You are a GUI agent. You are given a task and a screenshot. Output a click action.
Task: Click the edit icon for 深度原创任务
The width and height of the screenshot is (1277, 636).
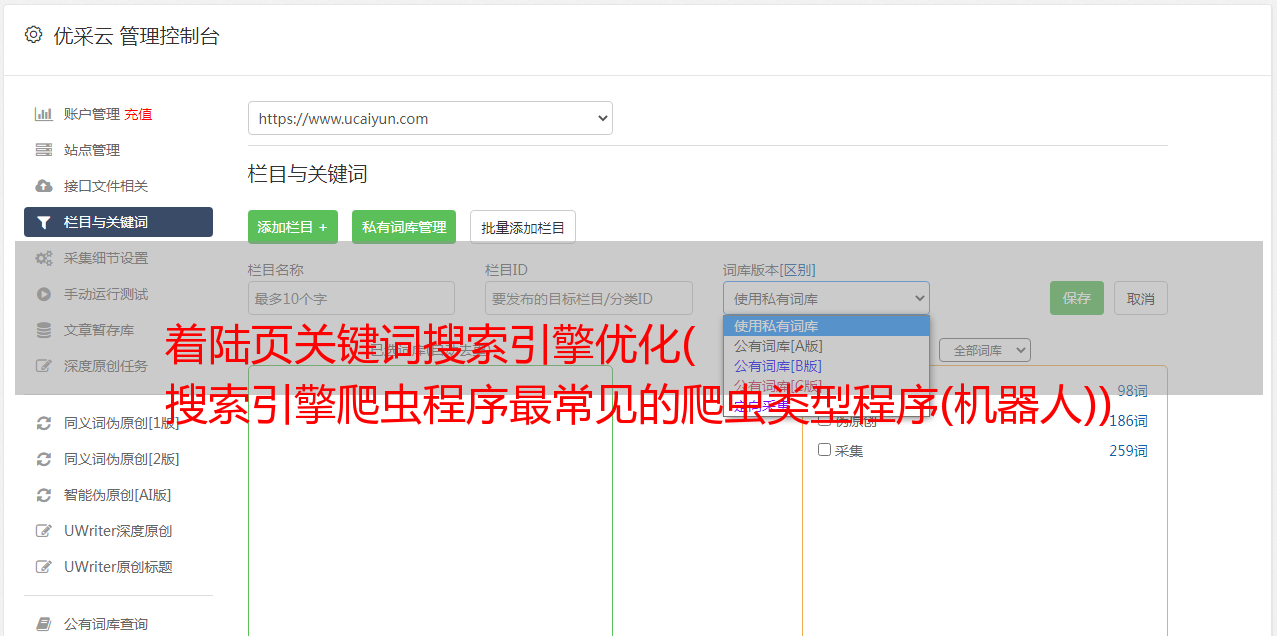(44, 366)
